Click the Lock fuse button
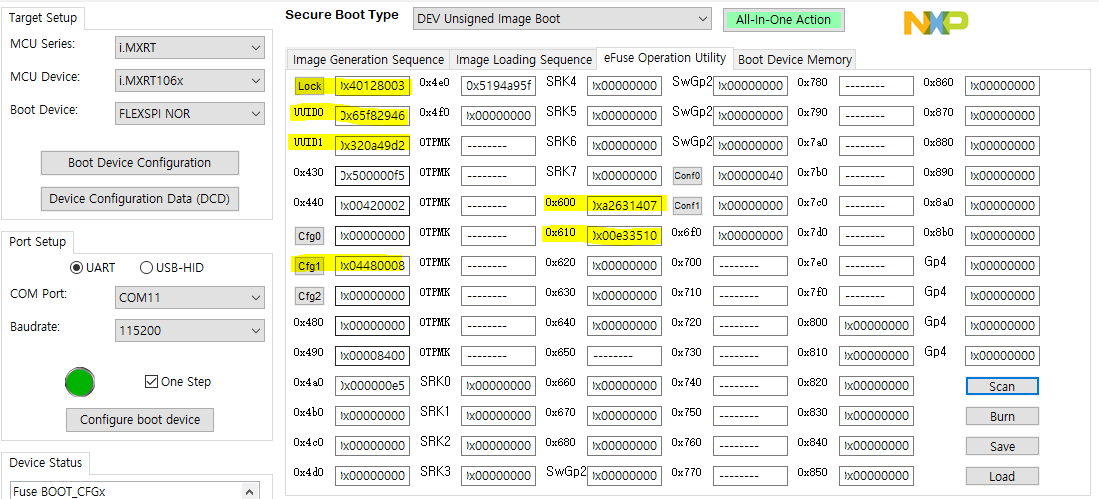1099x499 pixels. point(309,86)
